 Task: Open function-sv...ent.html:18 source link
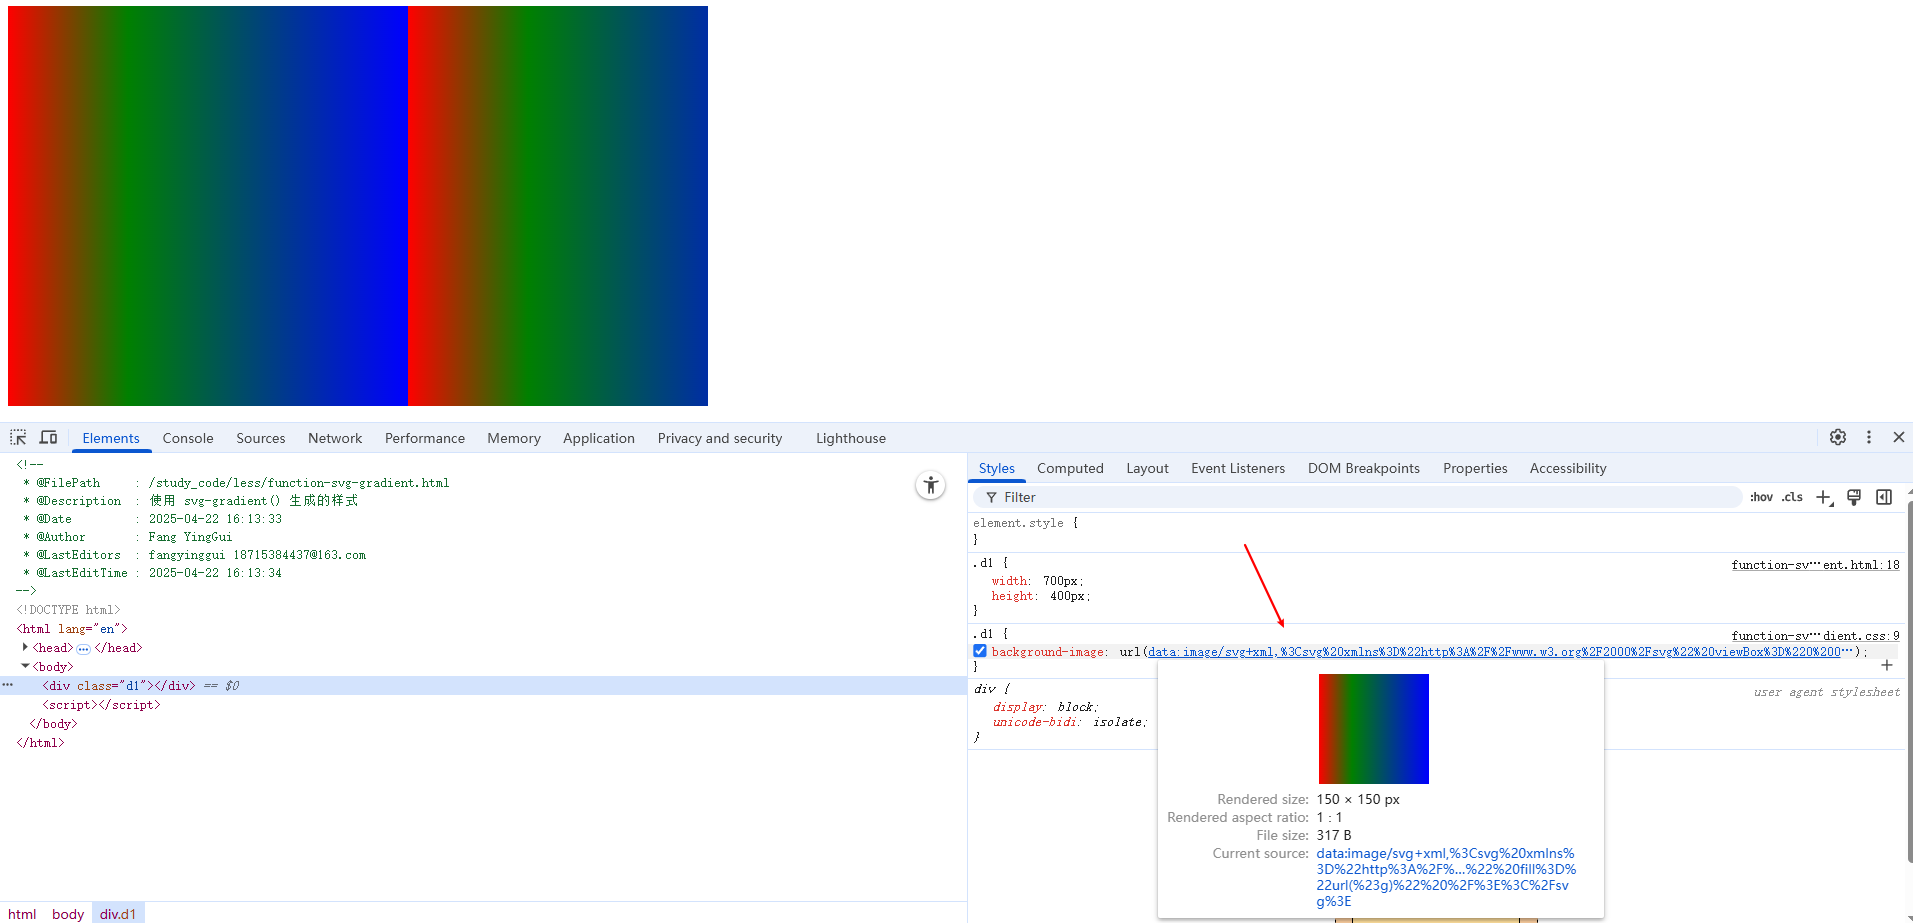pyautogui.click(x=1815, y=565)
